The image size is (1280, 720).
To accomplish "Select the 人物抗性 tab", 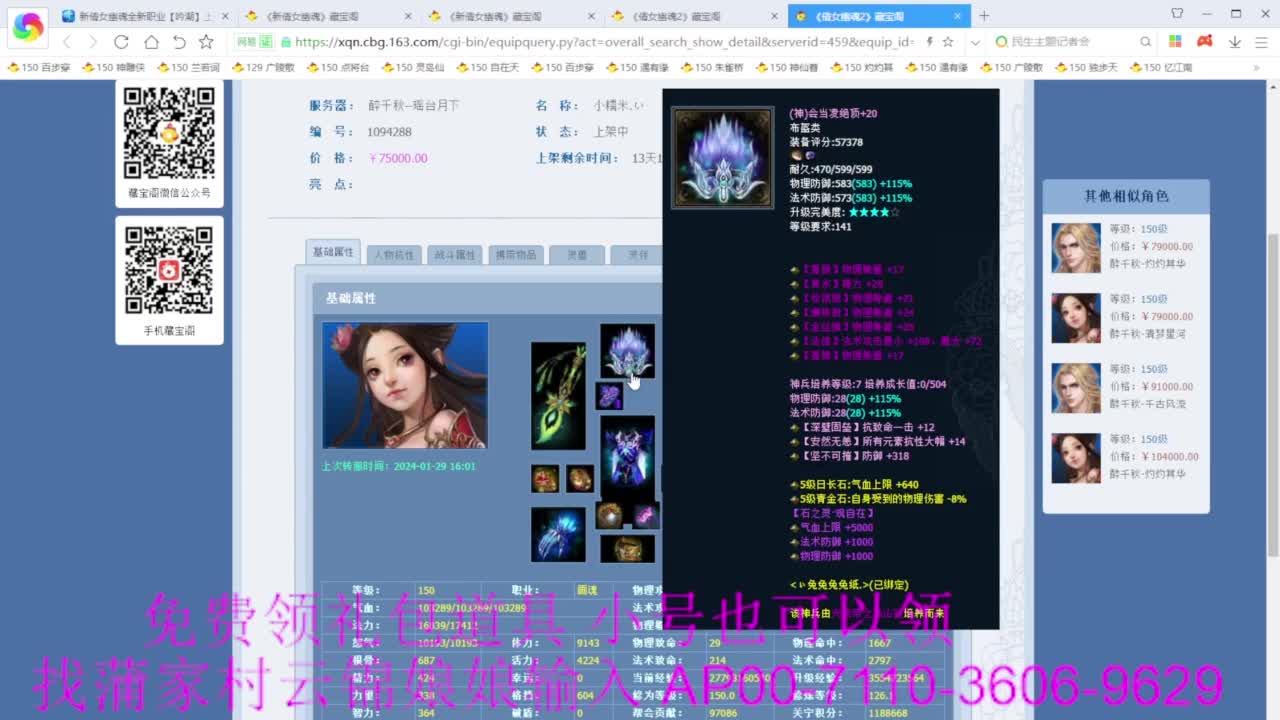I will pos(394,255).
